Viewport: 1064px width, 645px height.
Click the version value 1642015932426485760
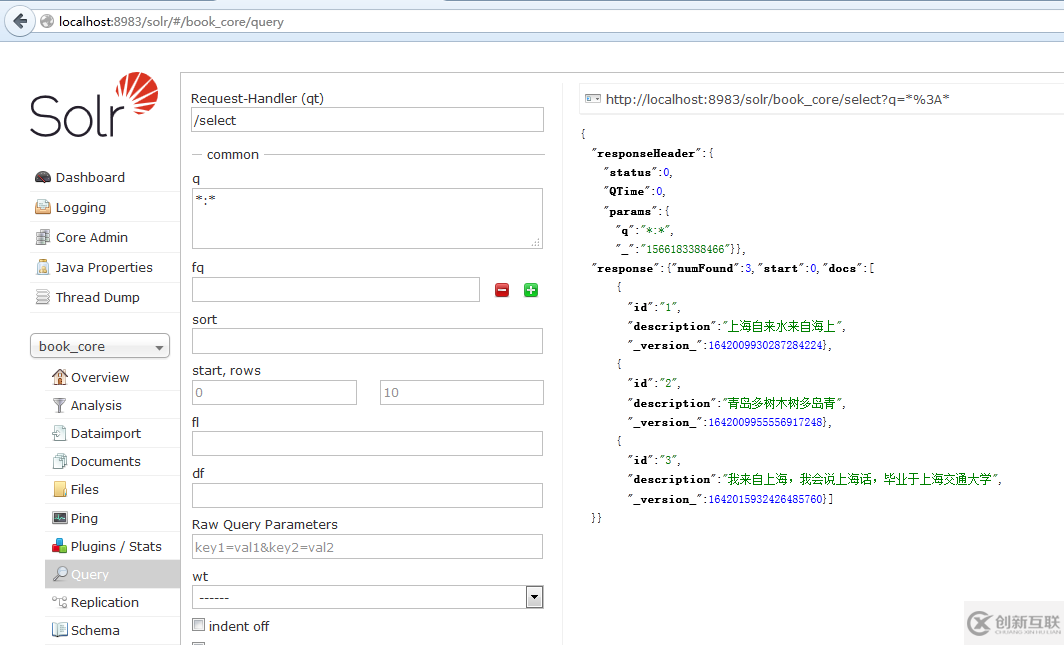tap(766, 499)
